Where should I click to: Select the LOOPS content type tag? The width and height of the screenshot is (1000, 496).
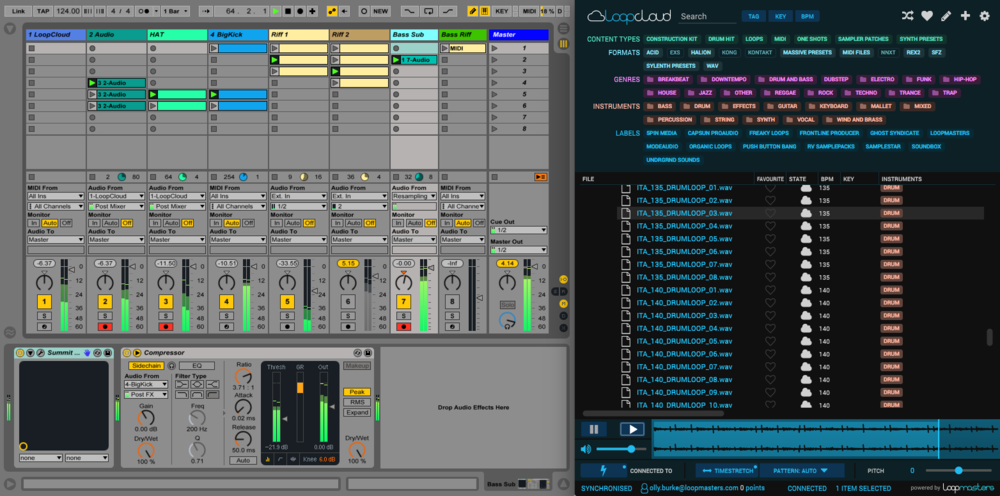coord(754,39)
